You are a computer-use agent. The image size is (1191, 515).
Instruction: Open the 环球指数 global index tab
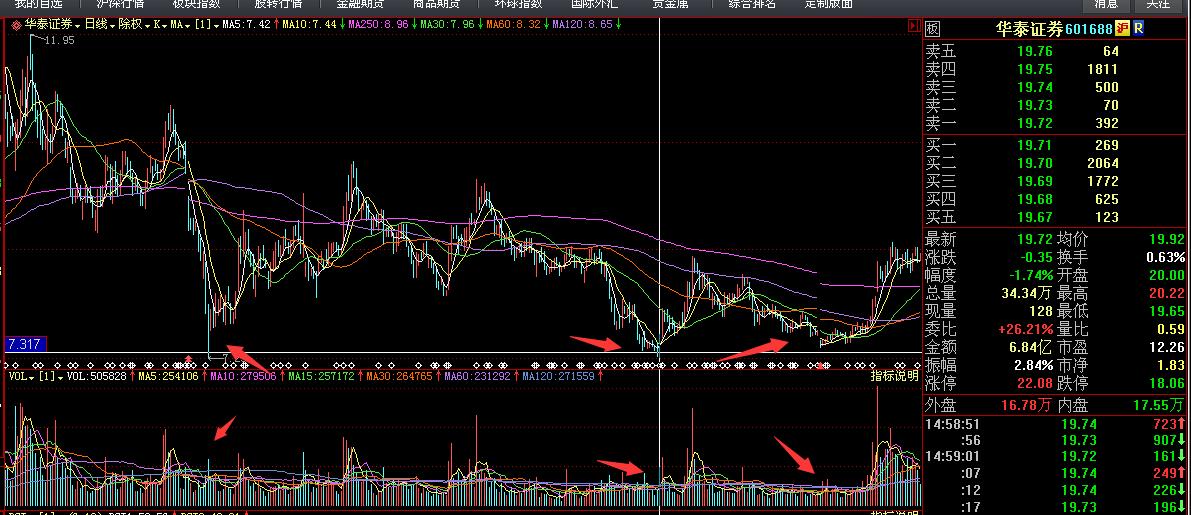coord(518,4)
